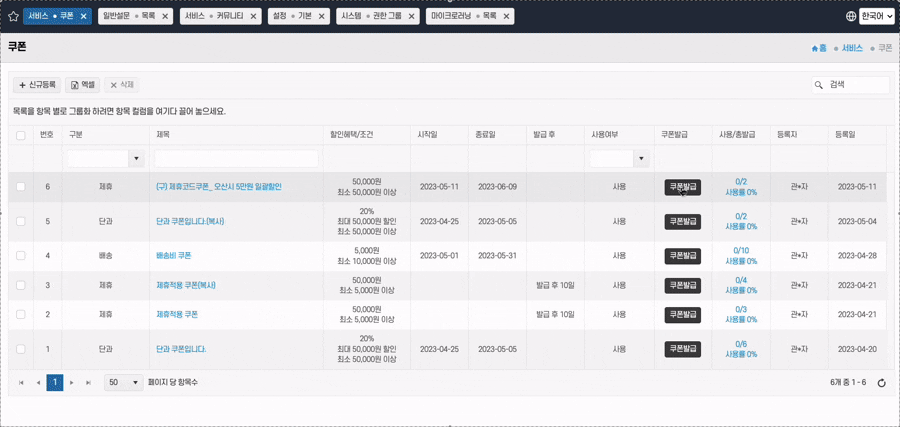Open the 사용여부 filter dropdown
Screen dimensions: 900x427
point(641,159)
